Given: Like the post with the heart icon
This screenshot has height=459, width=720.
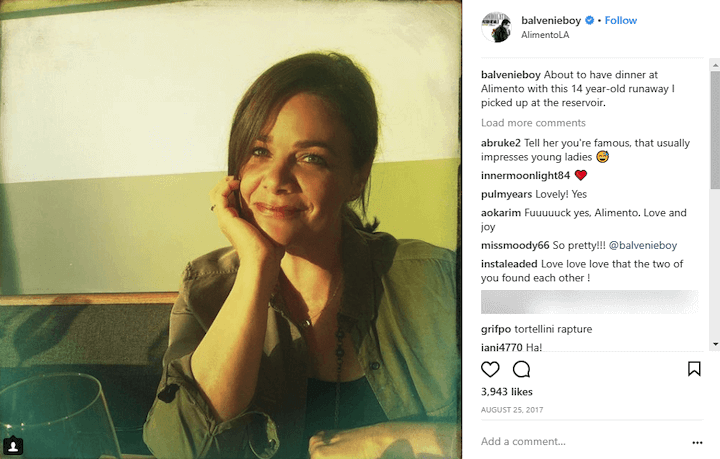Looking at the screenshot, I should (490, 369).
